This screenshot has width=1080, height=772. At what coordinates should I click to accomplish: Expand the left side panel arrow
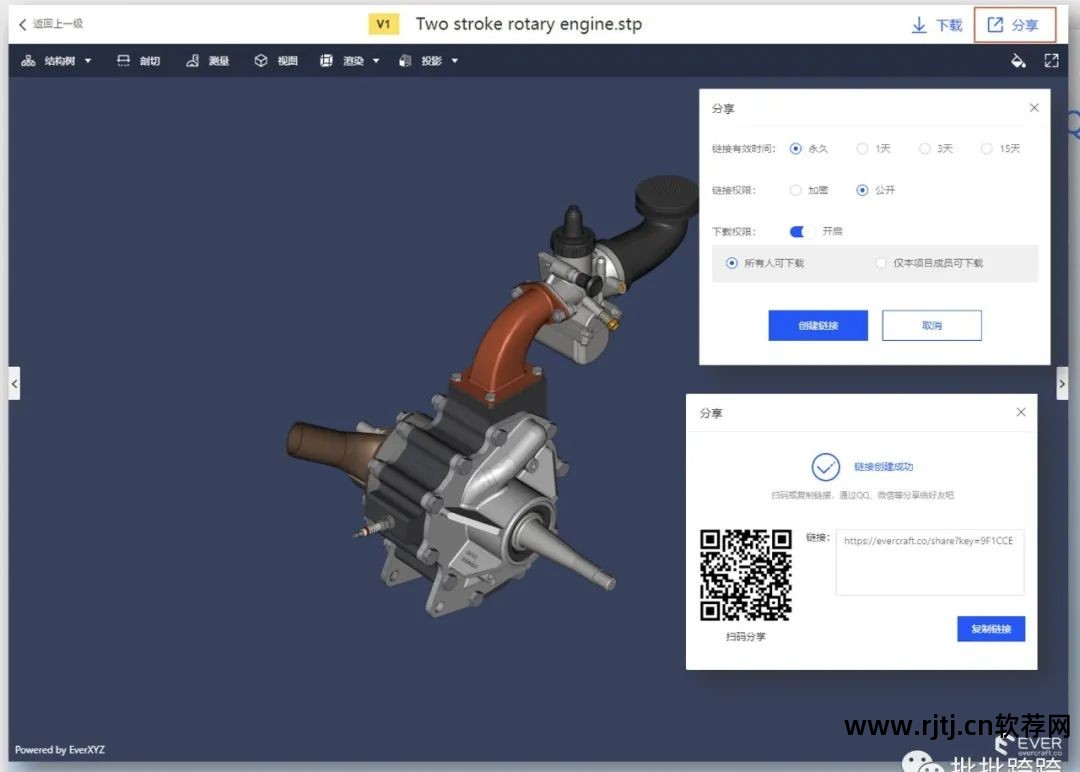click(14, 383)
